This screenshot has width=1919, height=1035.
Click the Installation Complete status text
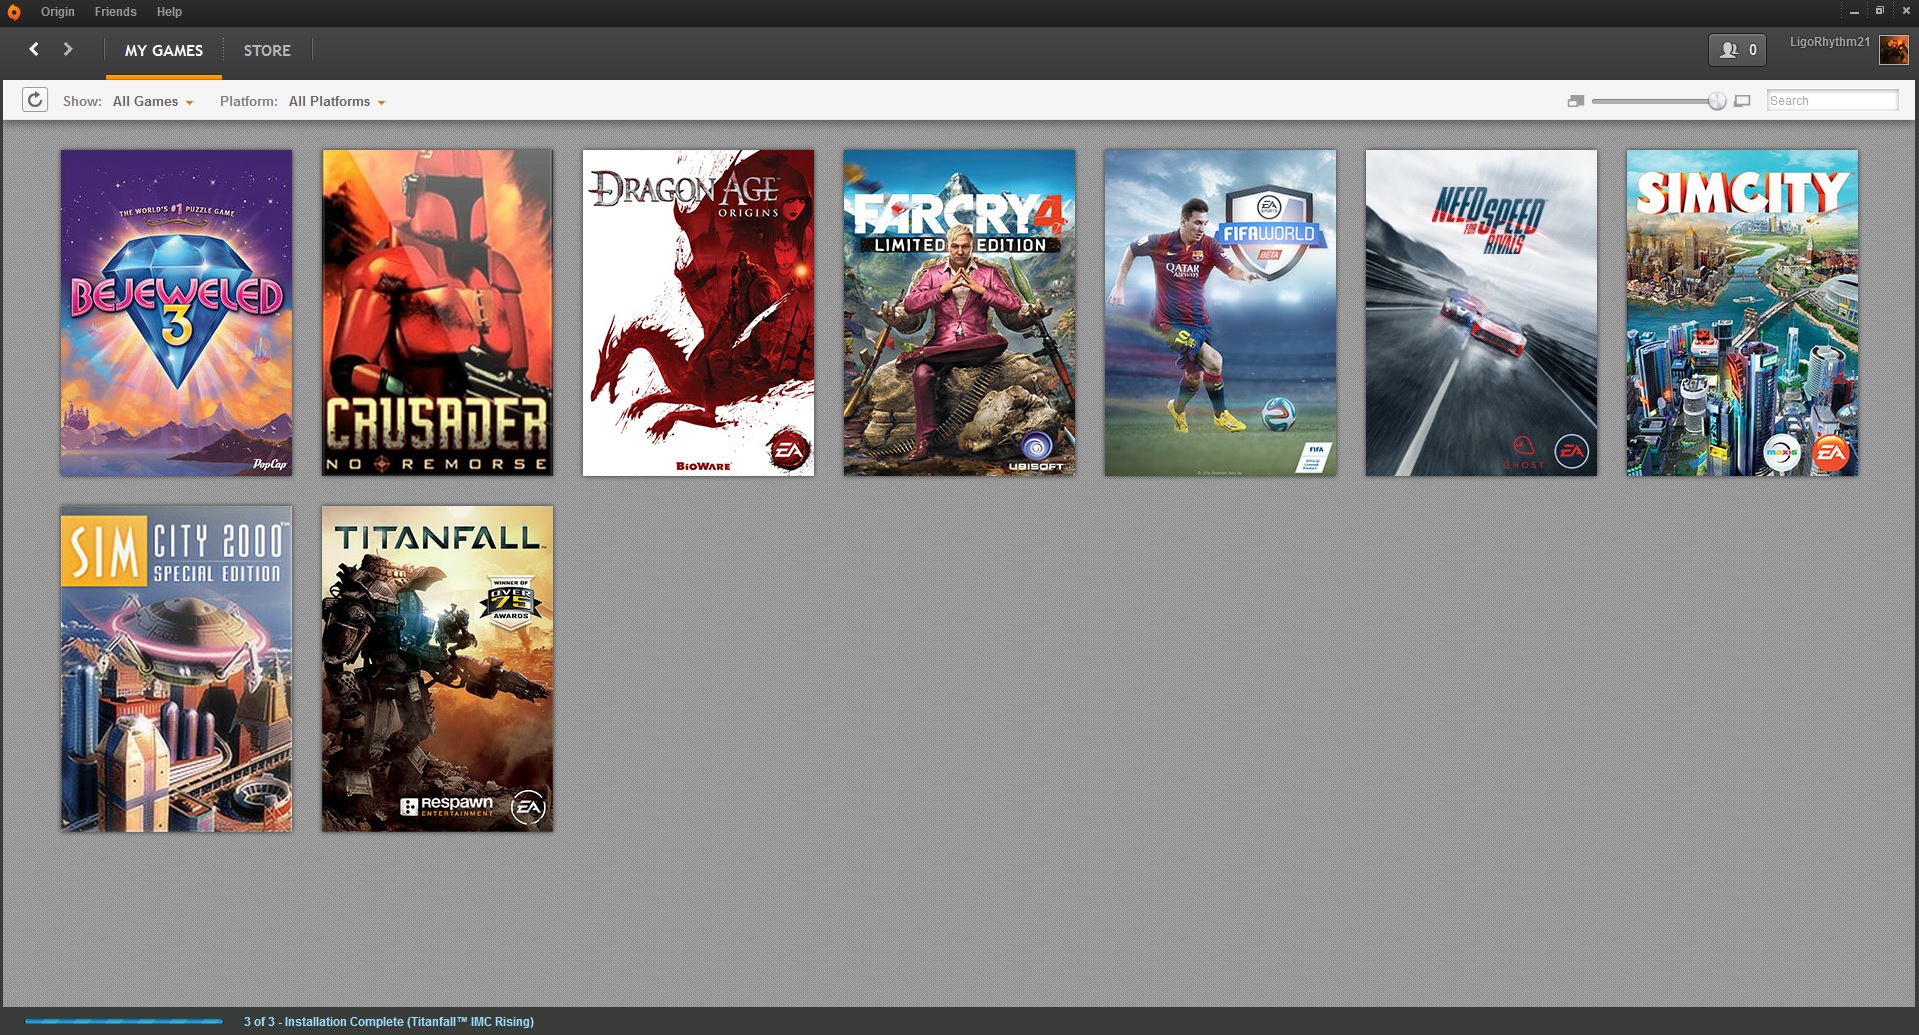[x=389, y=1022]
